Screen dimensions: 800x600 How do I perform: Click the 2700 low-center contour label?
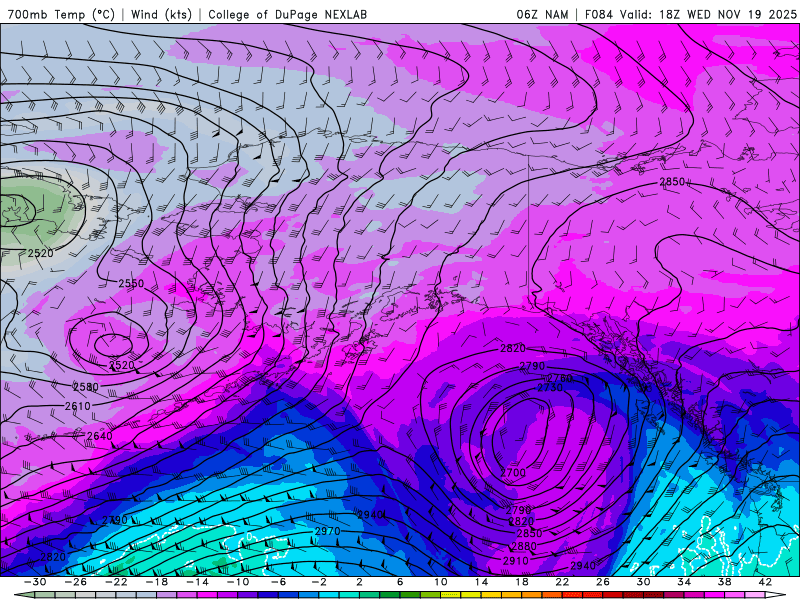pyautogui.click(x=513, y=472)
